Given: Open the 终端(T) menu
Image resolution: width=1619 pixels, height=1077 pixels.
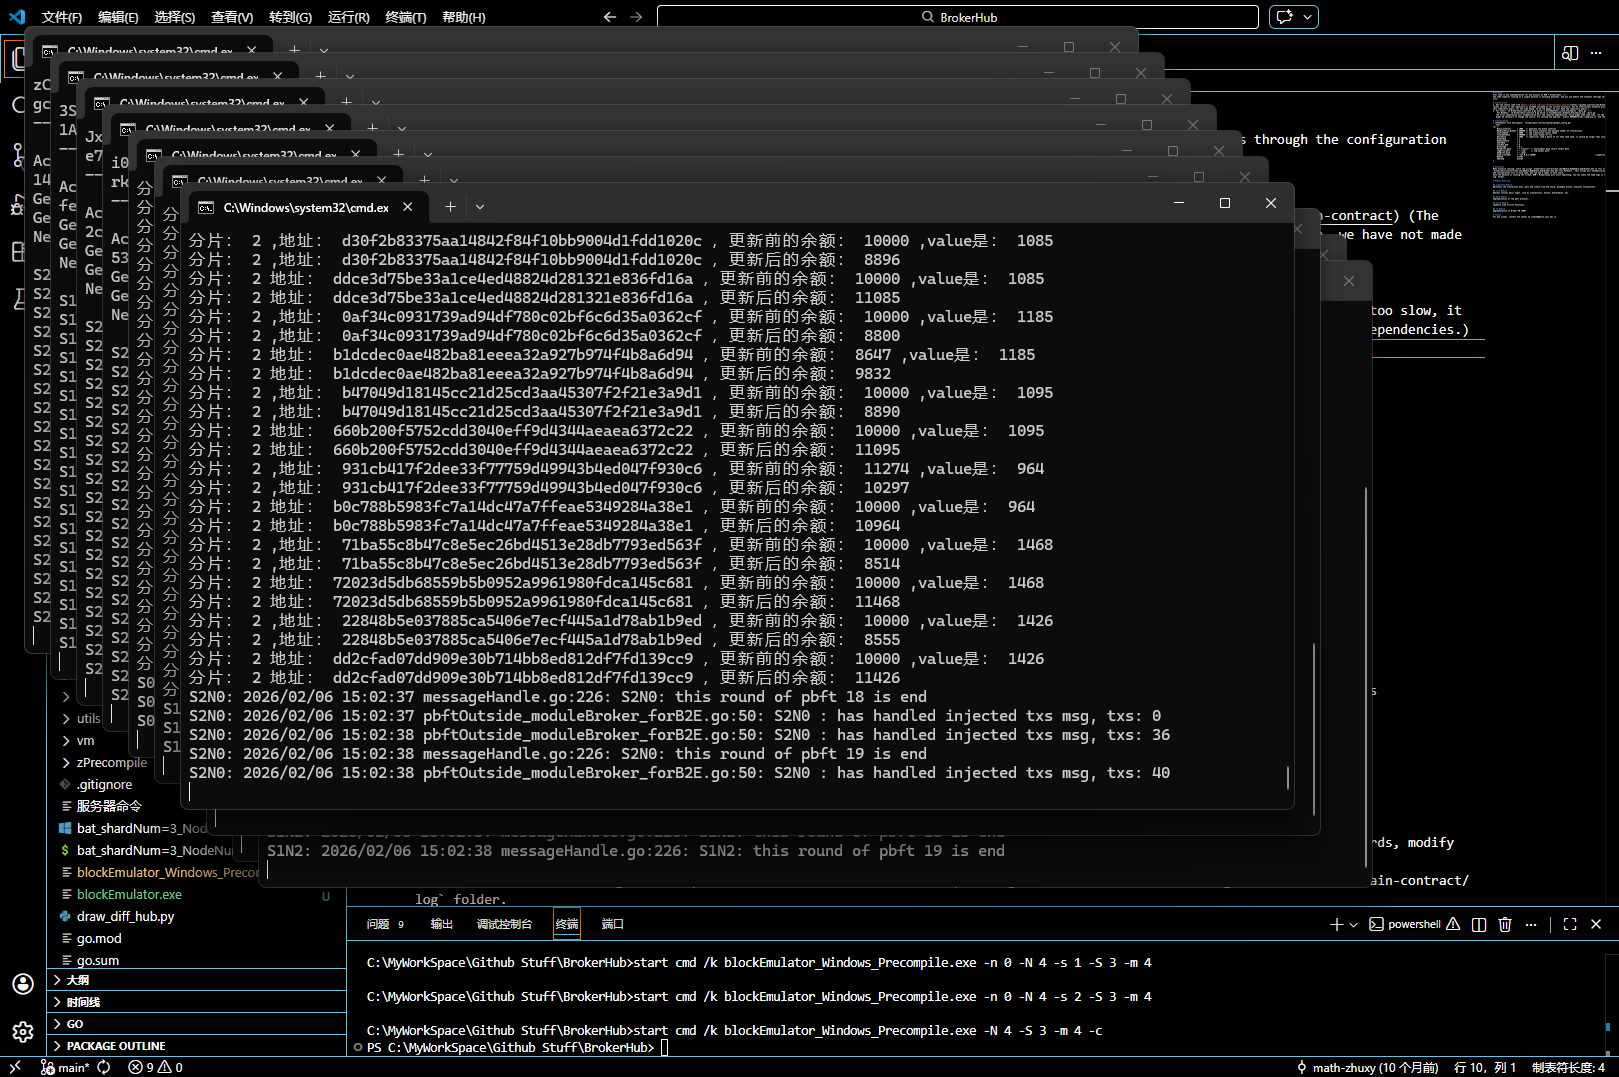Looking at the screenshot, I should coord(405,17).
